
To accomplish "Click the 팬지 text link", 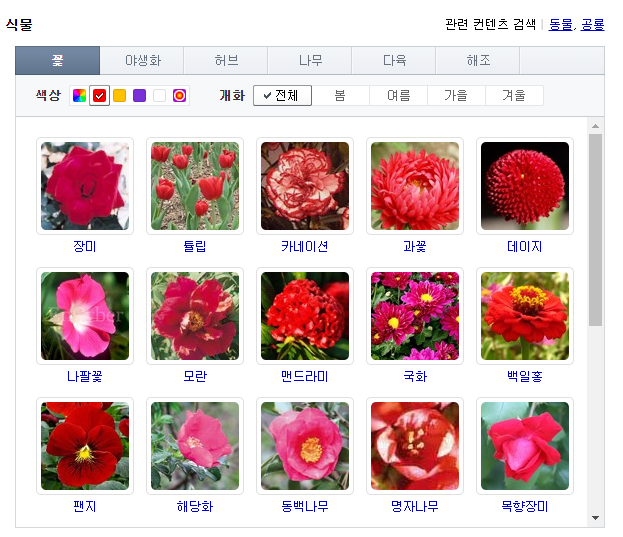I will (85, 506).
